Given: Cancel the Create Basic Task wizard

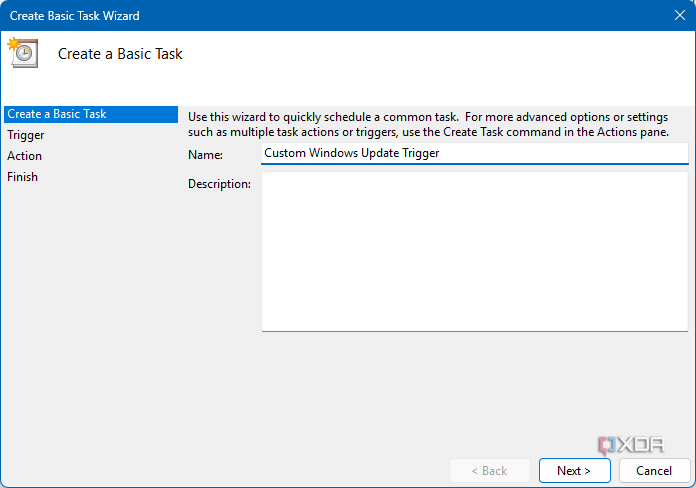Looking at the screenshot, I should (654, 470).
